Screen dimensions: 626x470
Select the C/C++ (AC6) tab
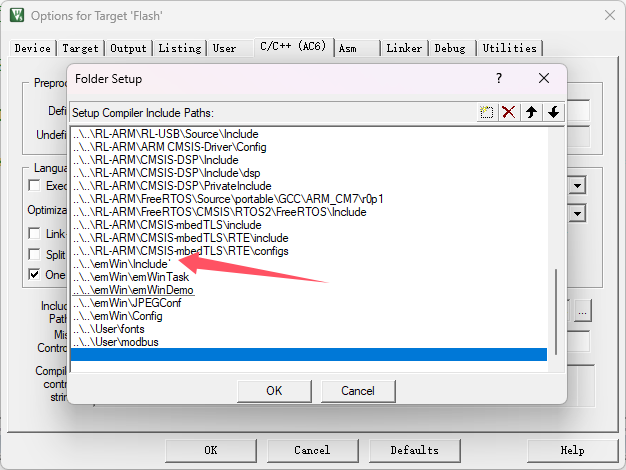pos(293,46)
